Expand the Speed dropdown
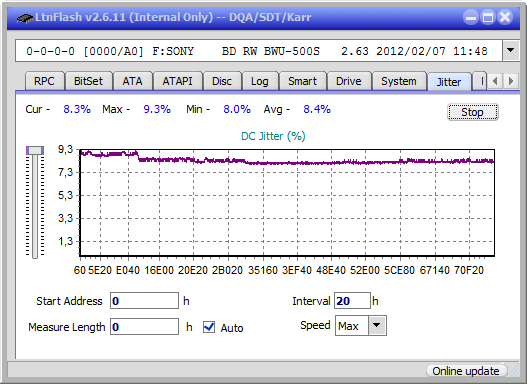The height and width of the screenshot is (384, 527). click(x=377, y=325)
